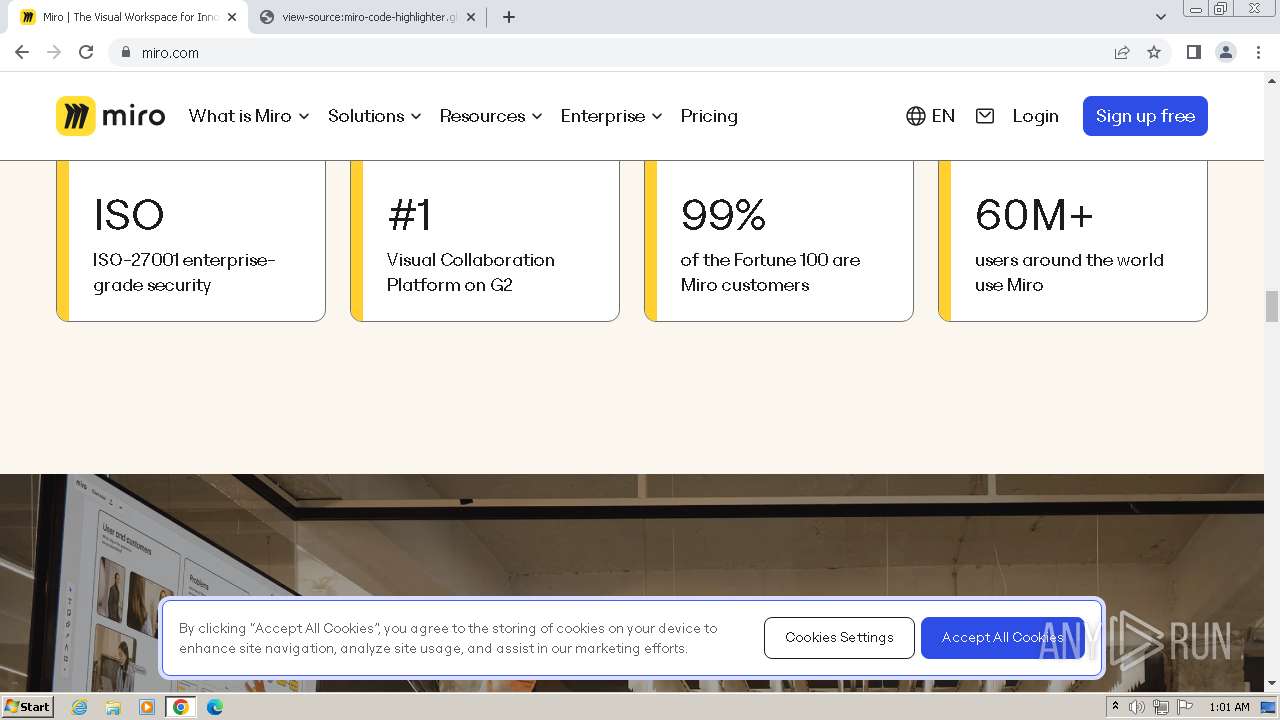Image resolution: width=1280 pixels, height=720 pixels.
Task: Switch to the Miro Visual Workspace tab
Action: 128,17
